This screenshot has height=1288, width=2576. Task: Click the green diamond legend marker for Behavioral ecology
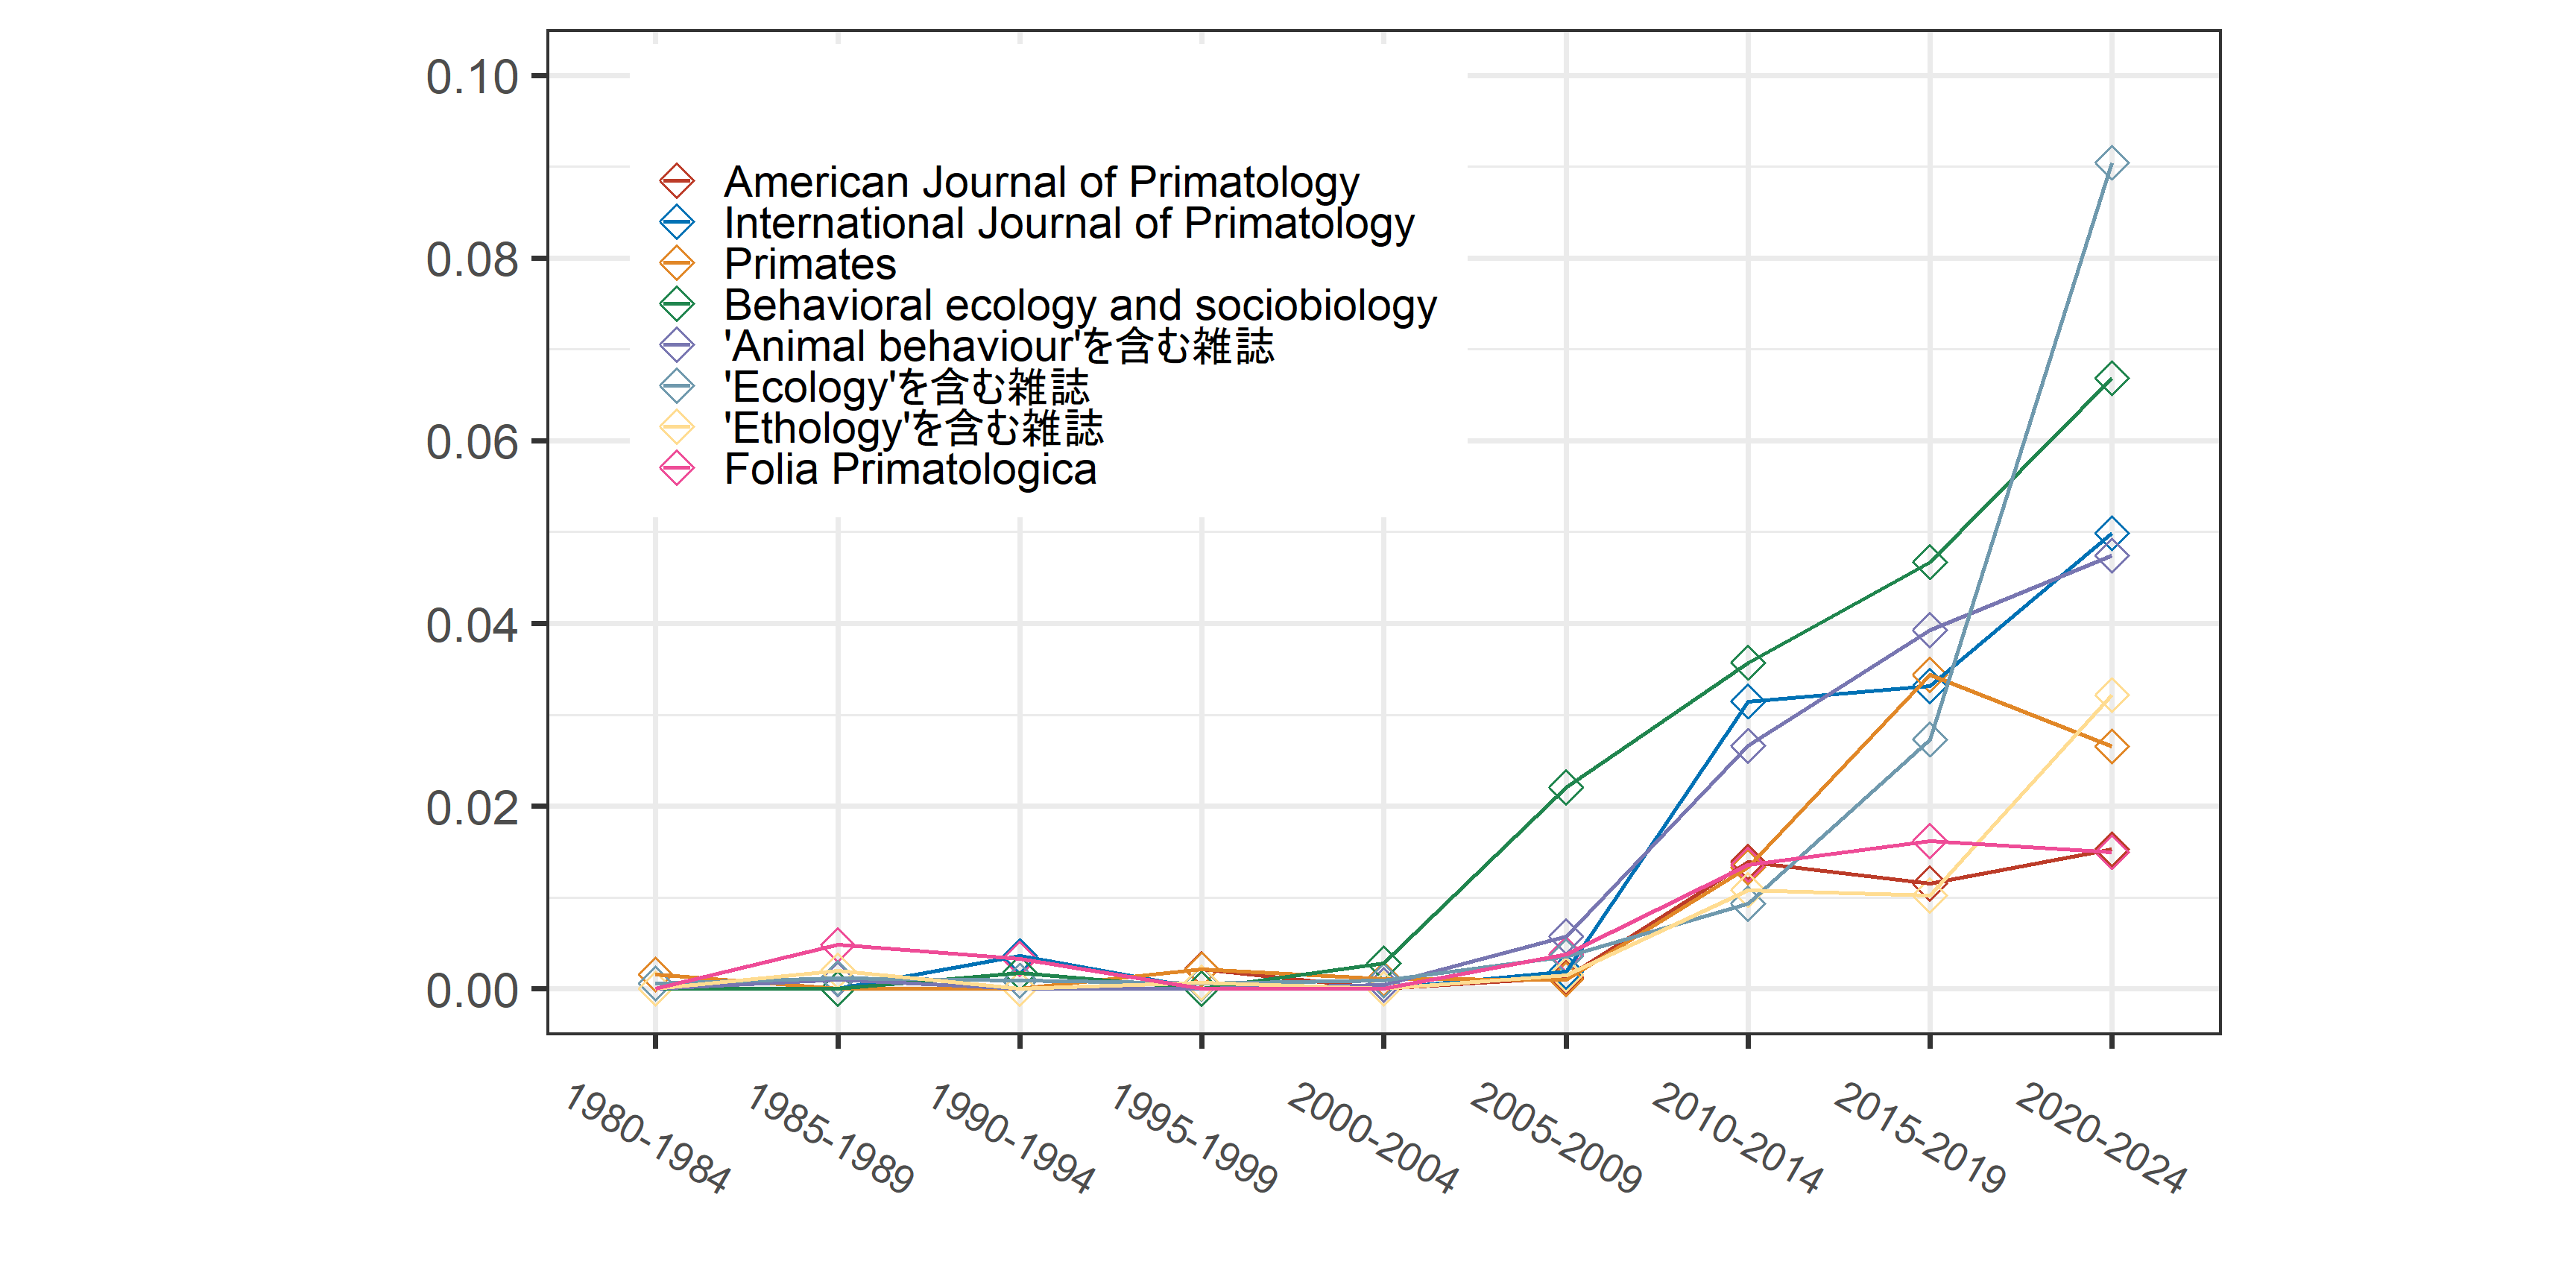coord(677,305)
